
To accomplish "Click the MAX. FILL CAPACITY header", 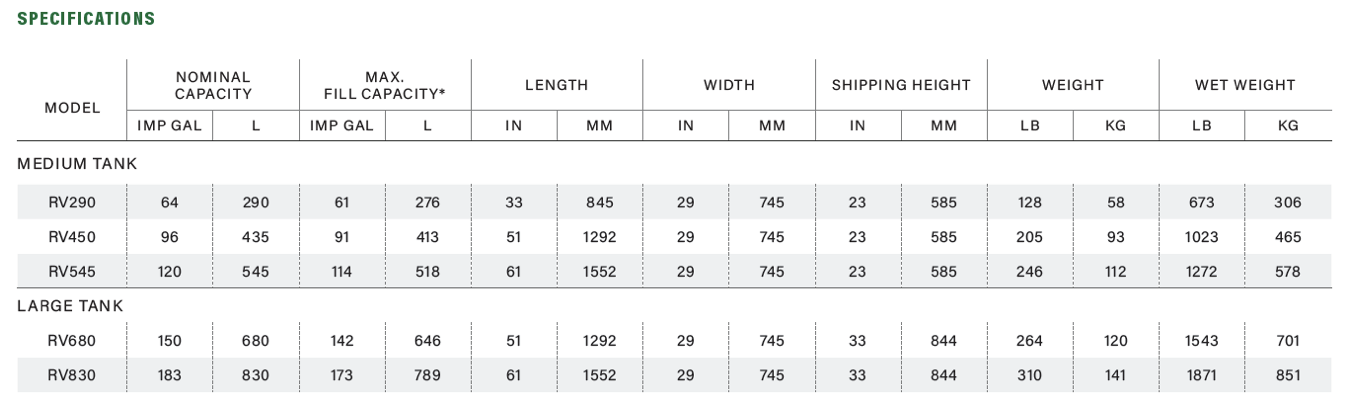I will 384,85.
